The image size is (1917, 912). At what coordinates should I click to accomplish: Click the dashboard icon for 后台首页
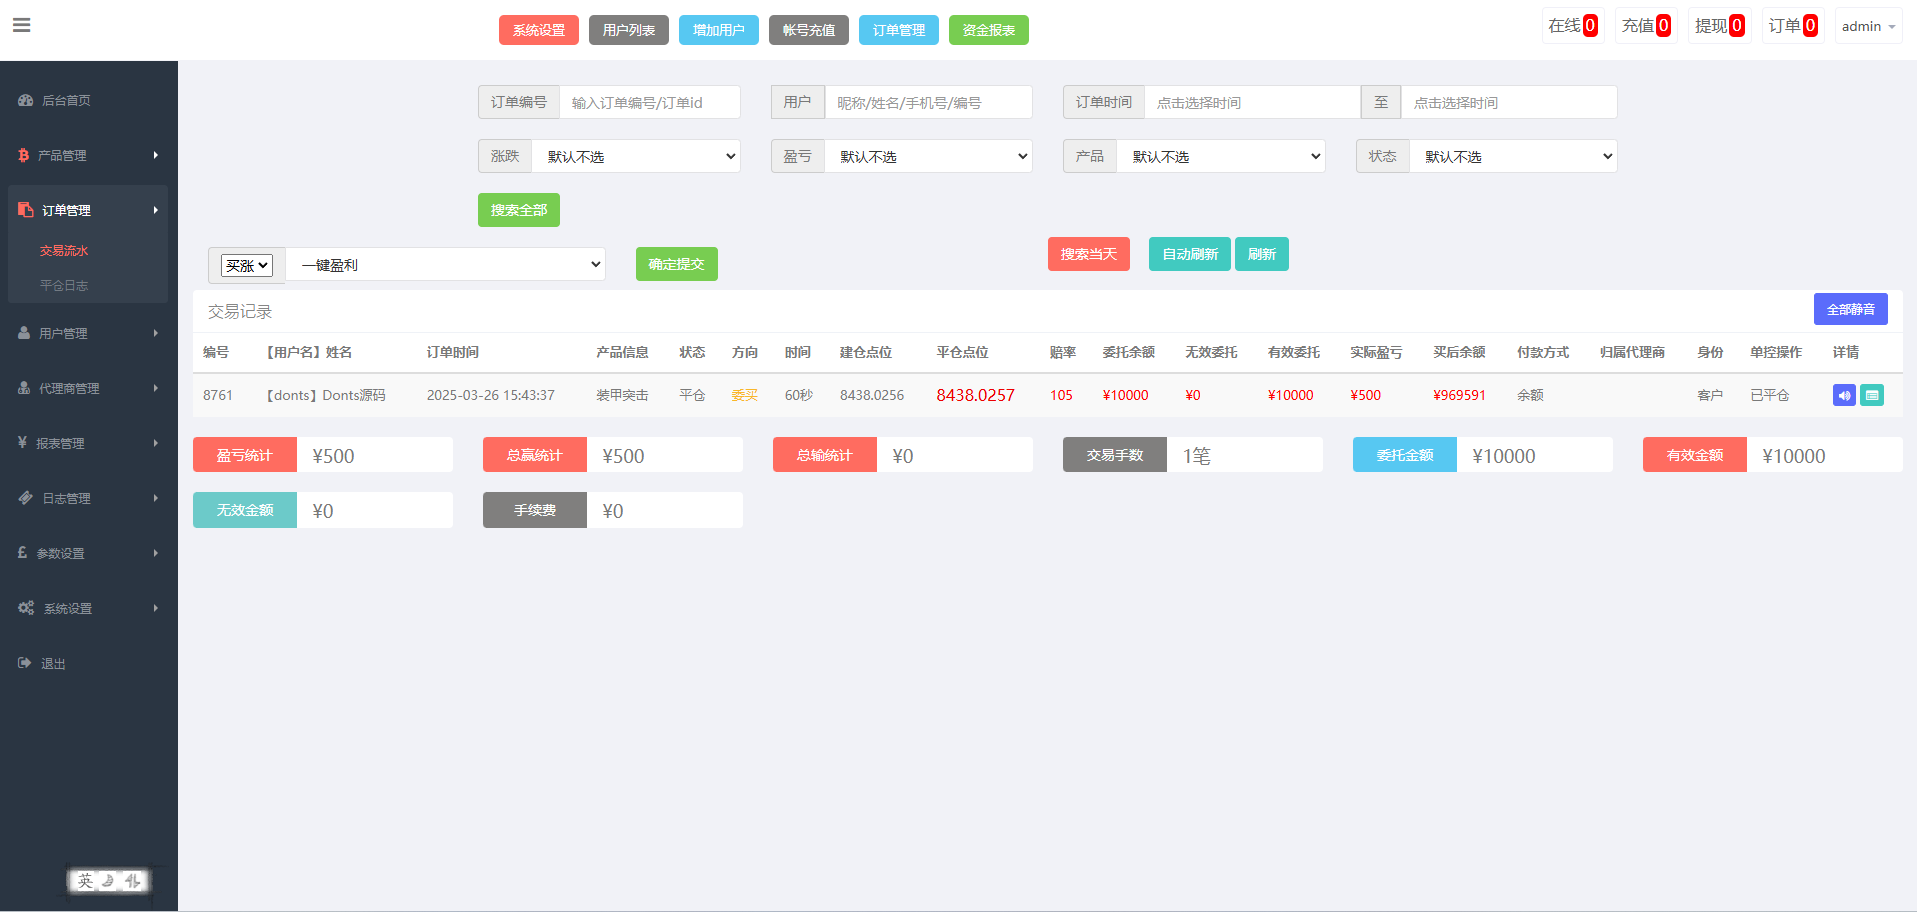coord(26,100)
